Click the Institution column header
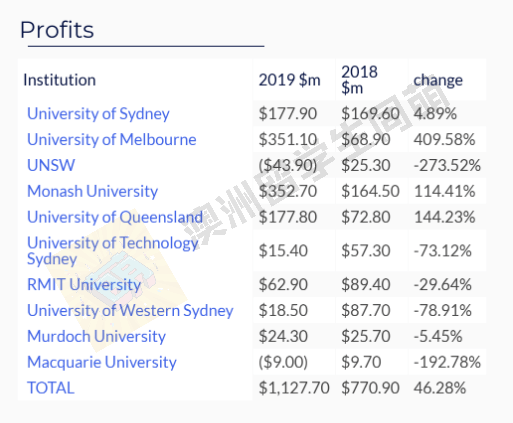The image size is (513, 423). point(60,80)
